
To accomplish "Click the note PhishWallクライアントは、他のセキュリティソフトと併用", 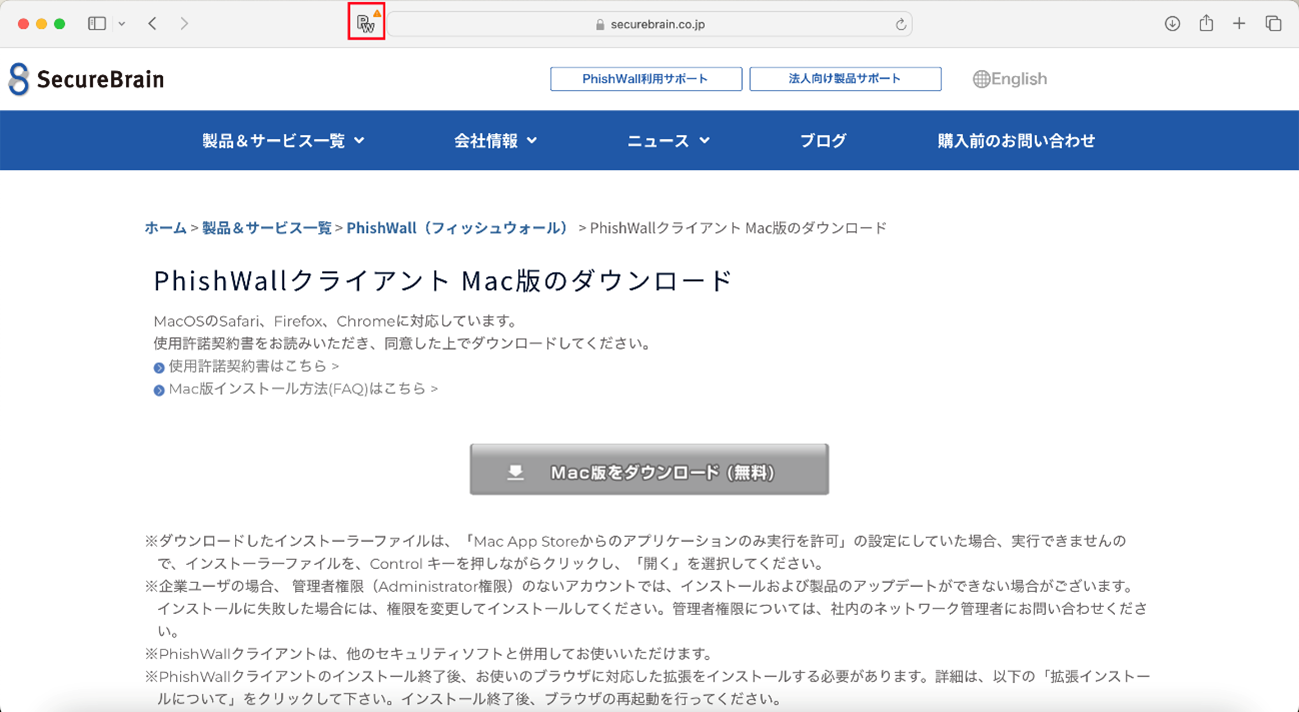I will click(x=428, y=654).
